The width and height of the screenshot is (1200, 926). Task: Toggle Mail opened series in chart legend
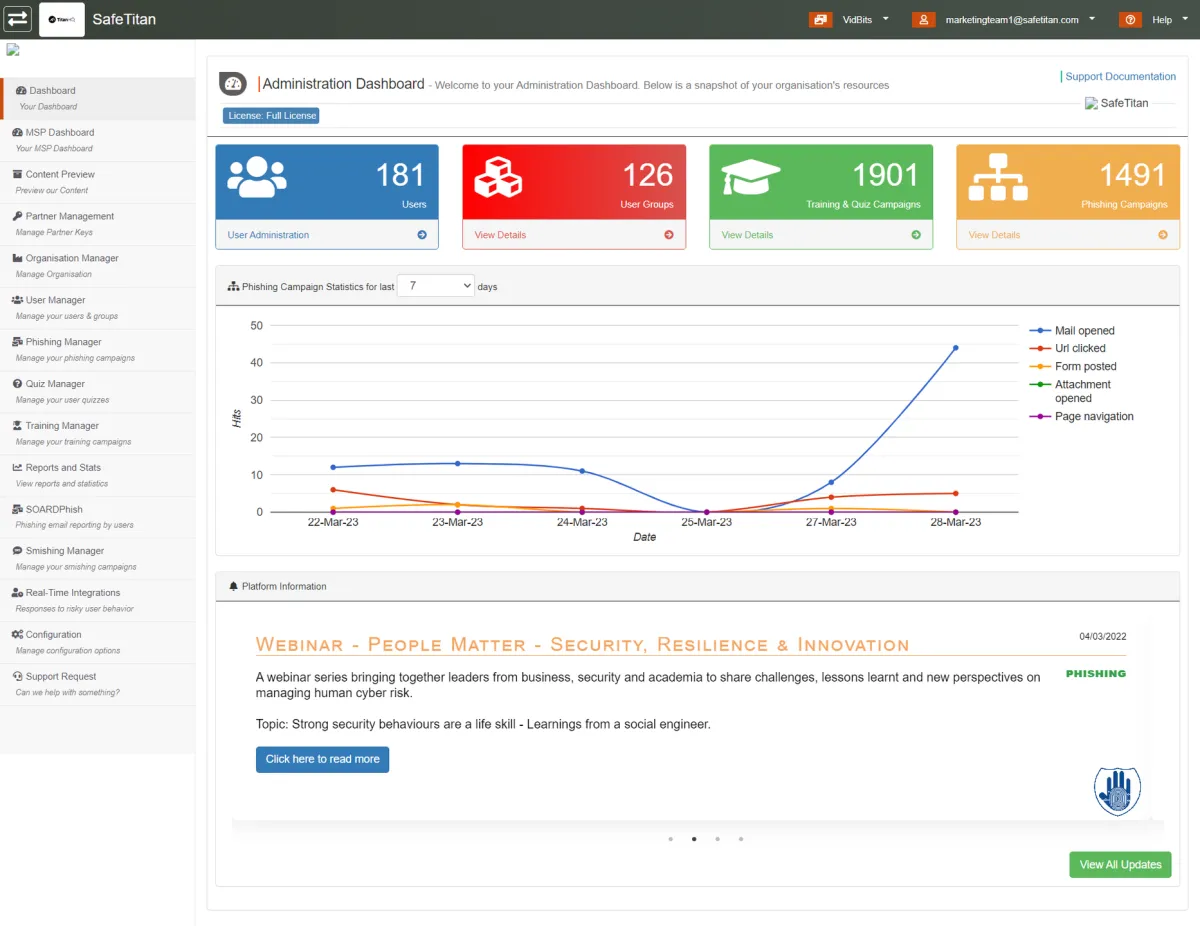(x=1084, y=331)
